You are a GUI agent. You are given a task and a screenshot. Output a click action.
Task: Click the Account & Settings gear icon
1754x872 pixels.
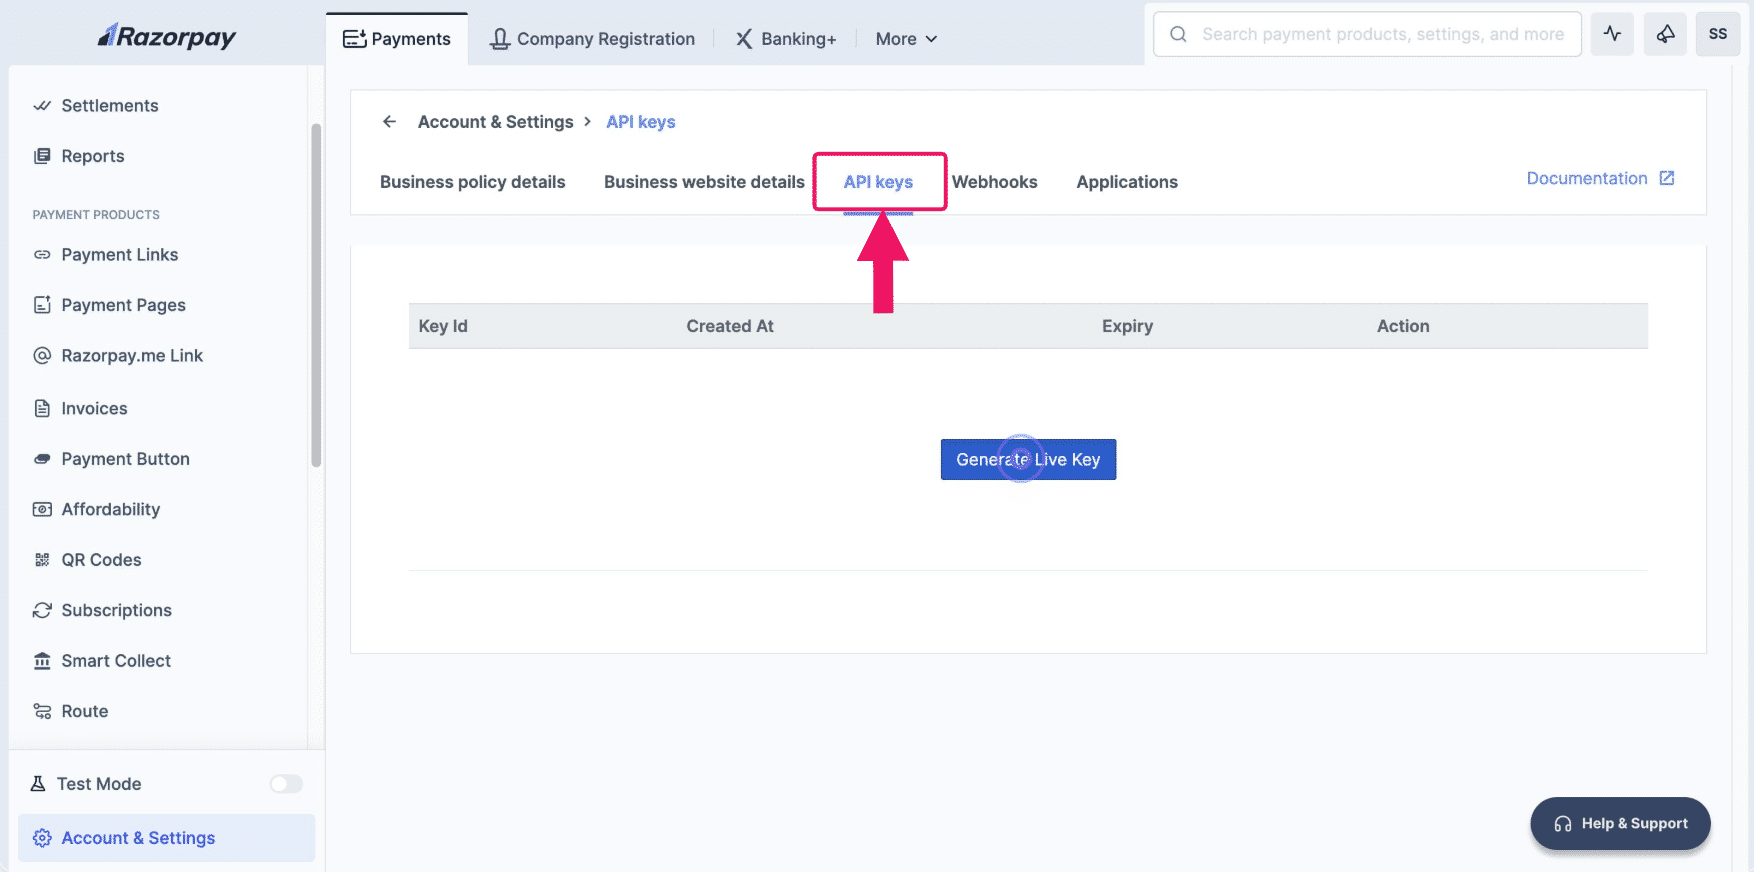coord(42,838)
